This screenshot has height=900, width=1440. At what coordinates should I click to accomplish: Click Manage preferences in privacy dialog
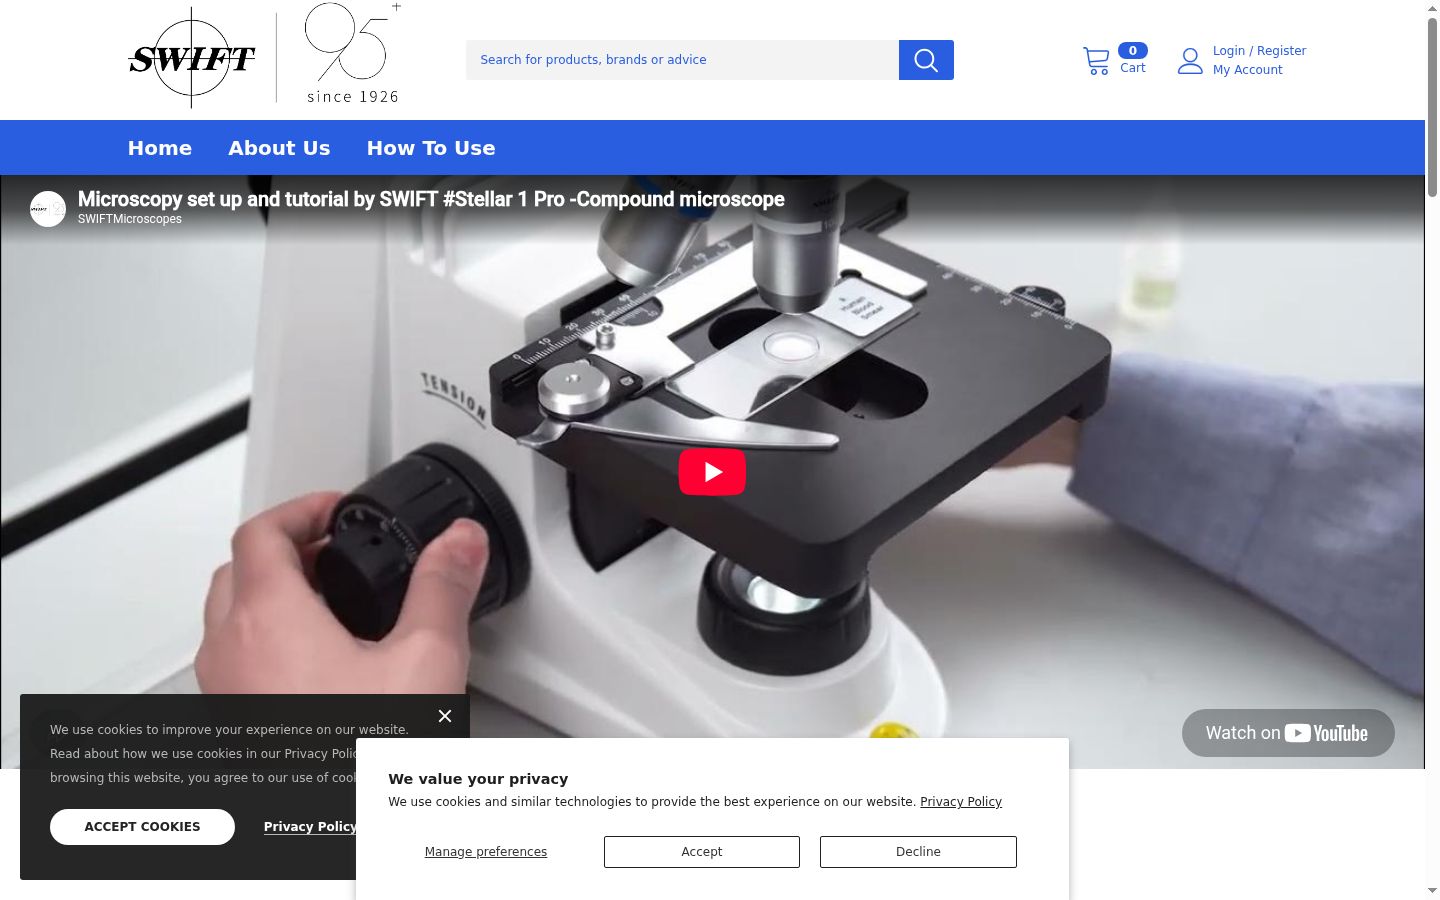486,852
